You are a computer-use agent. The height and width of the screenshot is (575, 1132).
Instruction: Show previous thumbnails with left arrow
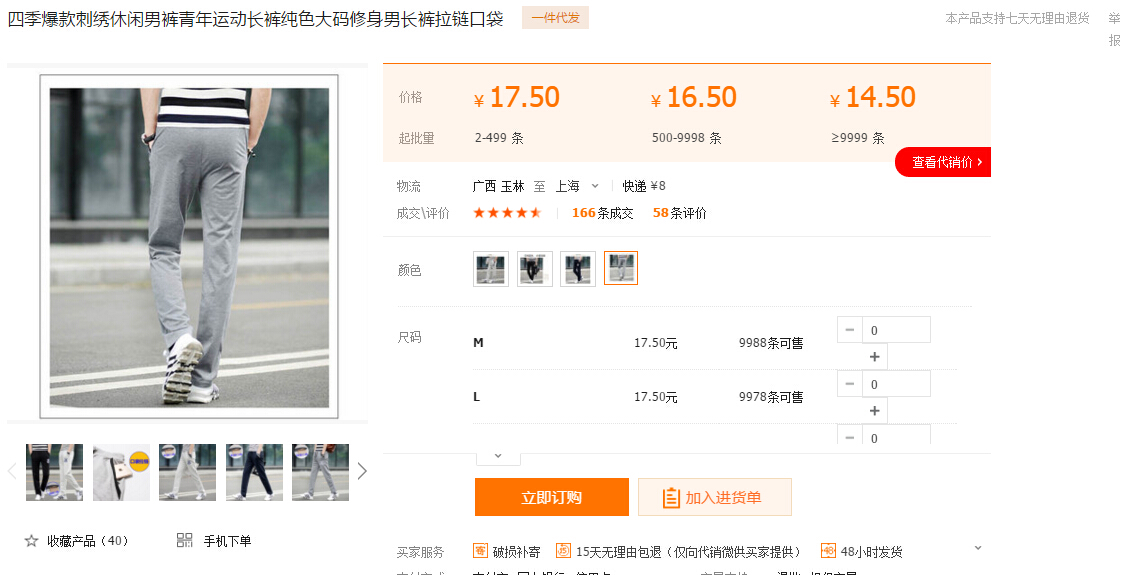tap(12, 471)
